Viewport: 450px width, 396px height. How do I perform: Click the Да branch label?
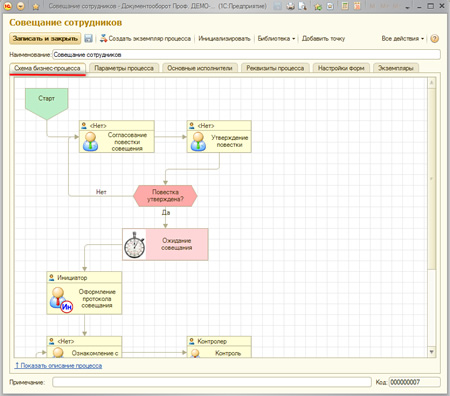pos(166,213)
